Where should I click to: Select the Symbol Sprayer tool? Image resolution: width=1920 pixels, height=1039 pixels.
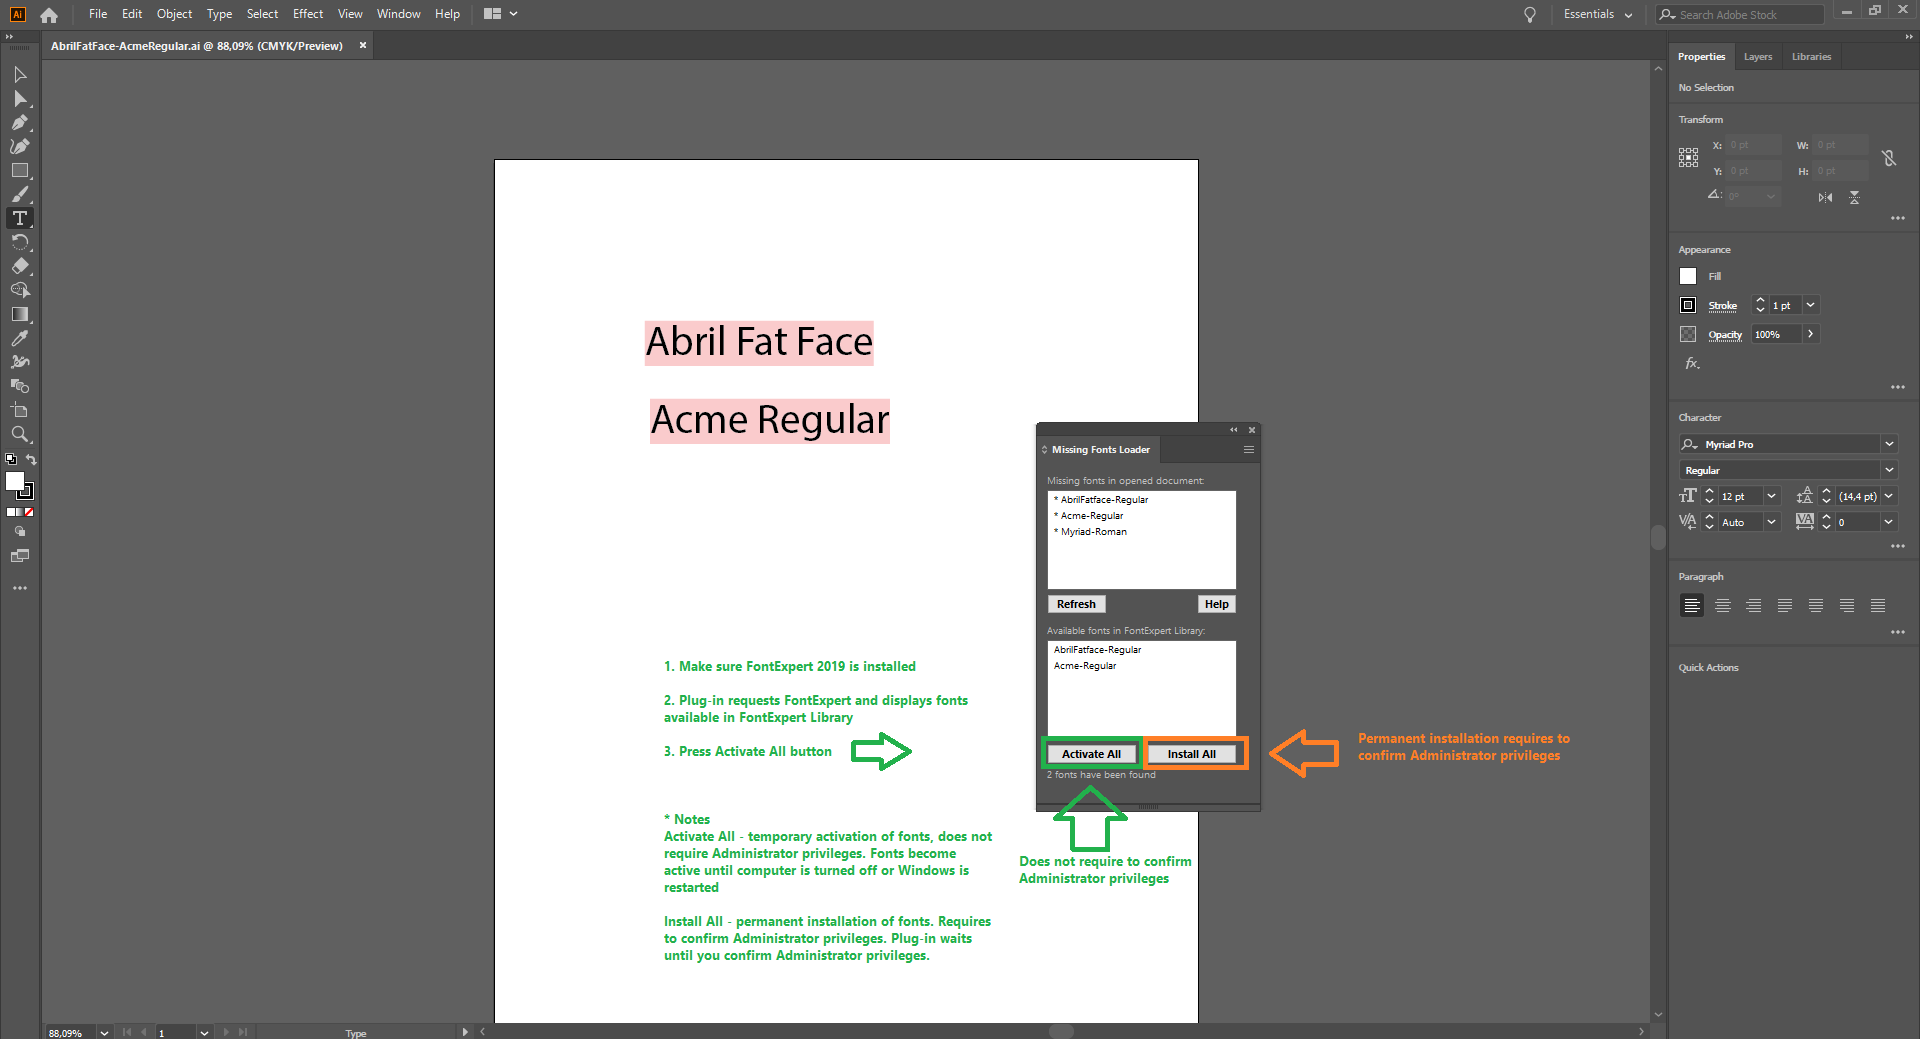(x=19, y=362)
